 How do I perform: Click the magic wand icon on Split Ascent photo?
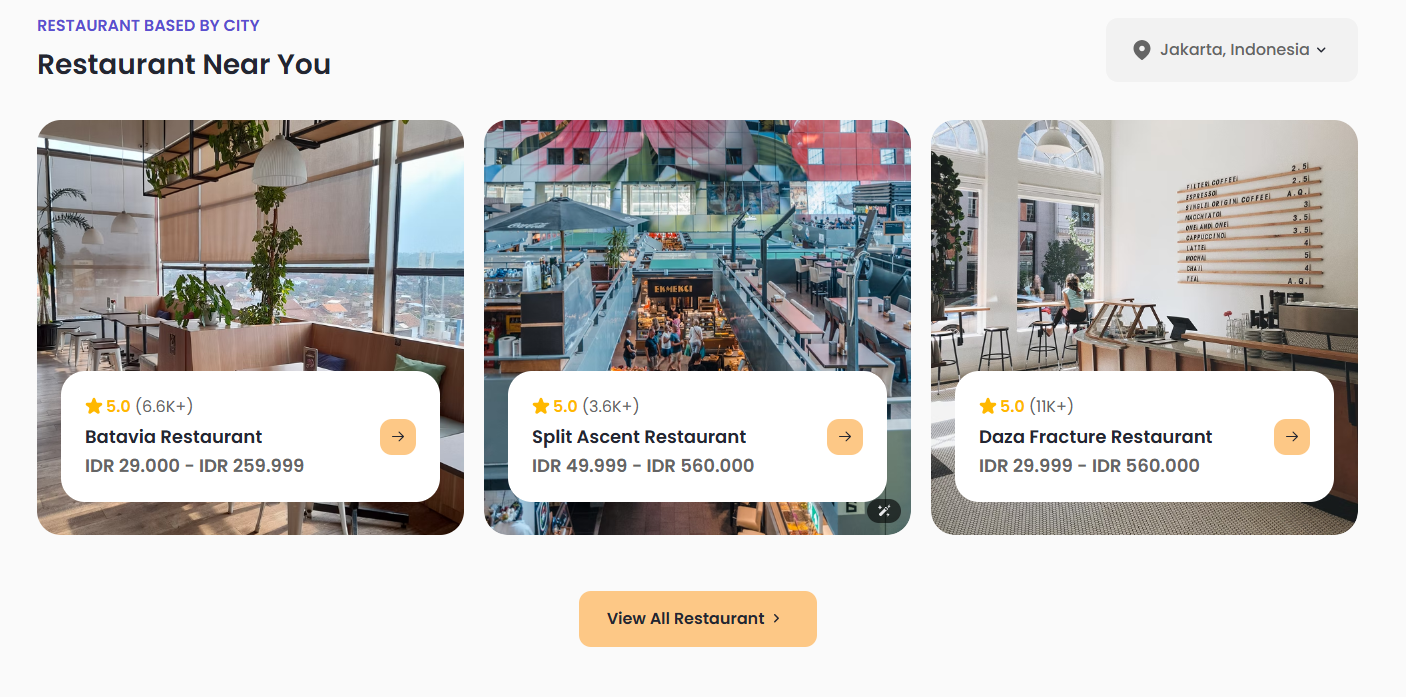884,511
